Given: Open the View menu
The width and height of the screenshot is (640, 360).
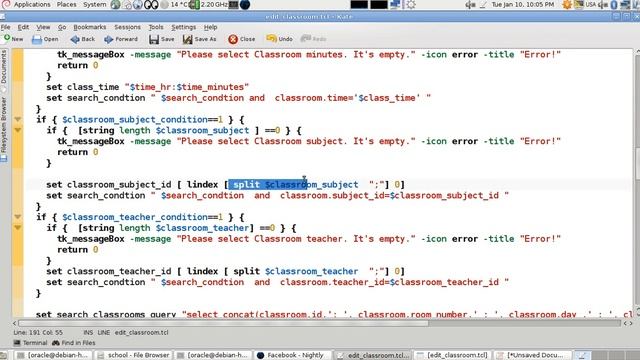Looking at the screenshot, I should (x=43, y=27).
